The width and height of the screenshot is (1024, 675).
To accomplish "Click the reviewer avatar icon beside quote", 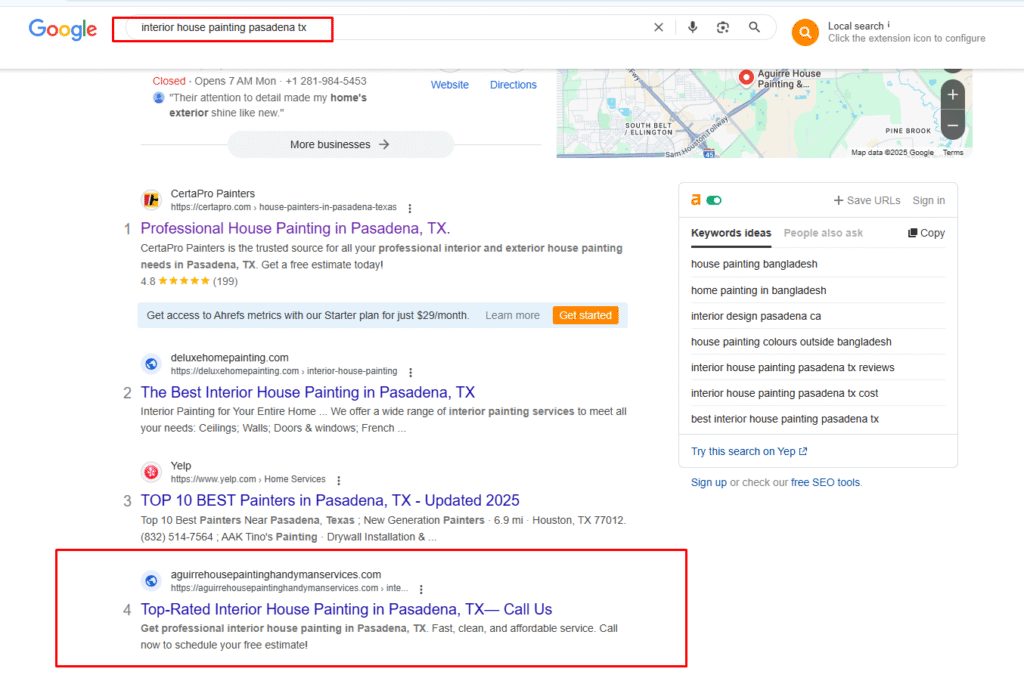I will tap(158, 97).
